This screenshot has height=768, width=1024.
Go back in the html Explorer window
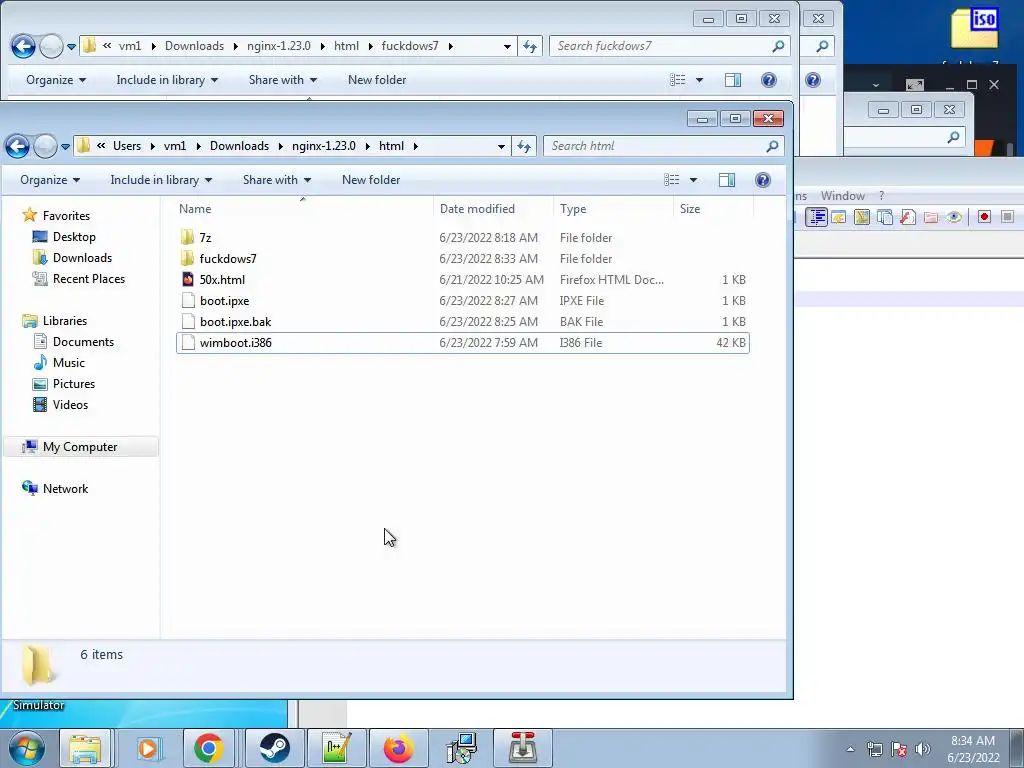click(x=18, y=146)
